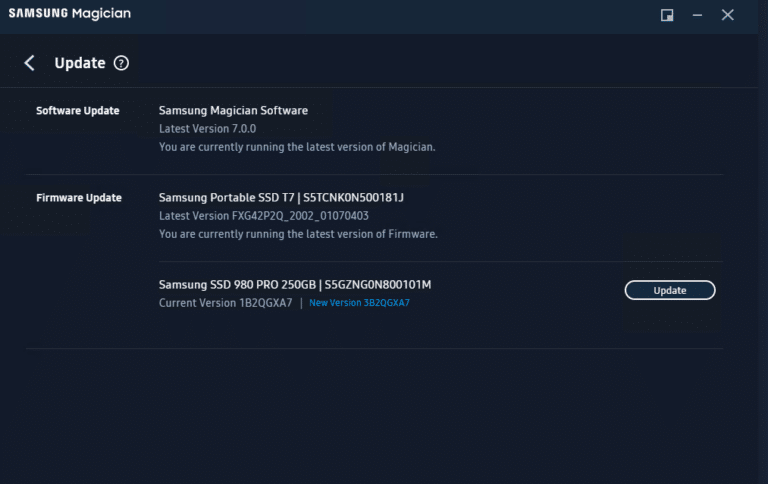
Task: Go back using the left arrow icon
Action: 29,63
